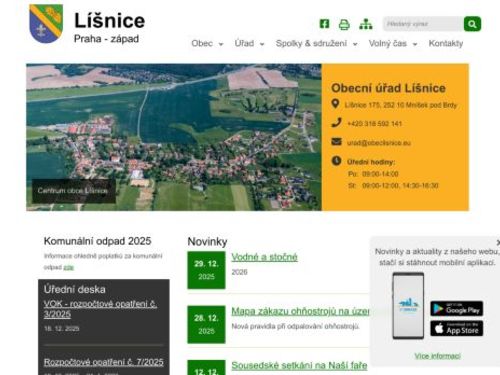Click the Komunální odpad 2025 heading
The width and height of the screenshot is (500, 375).
pyautogui.click(x=97, y=241)
